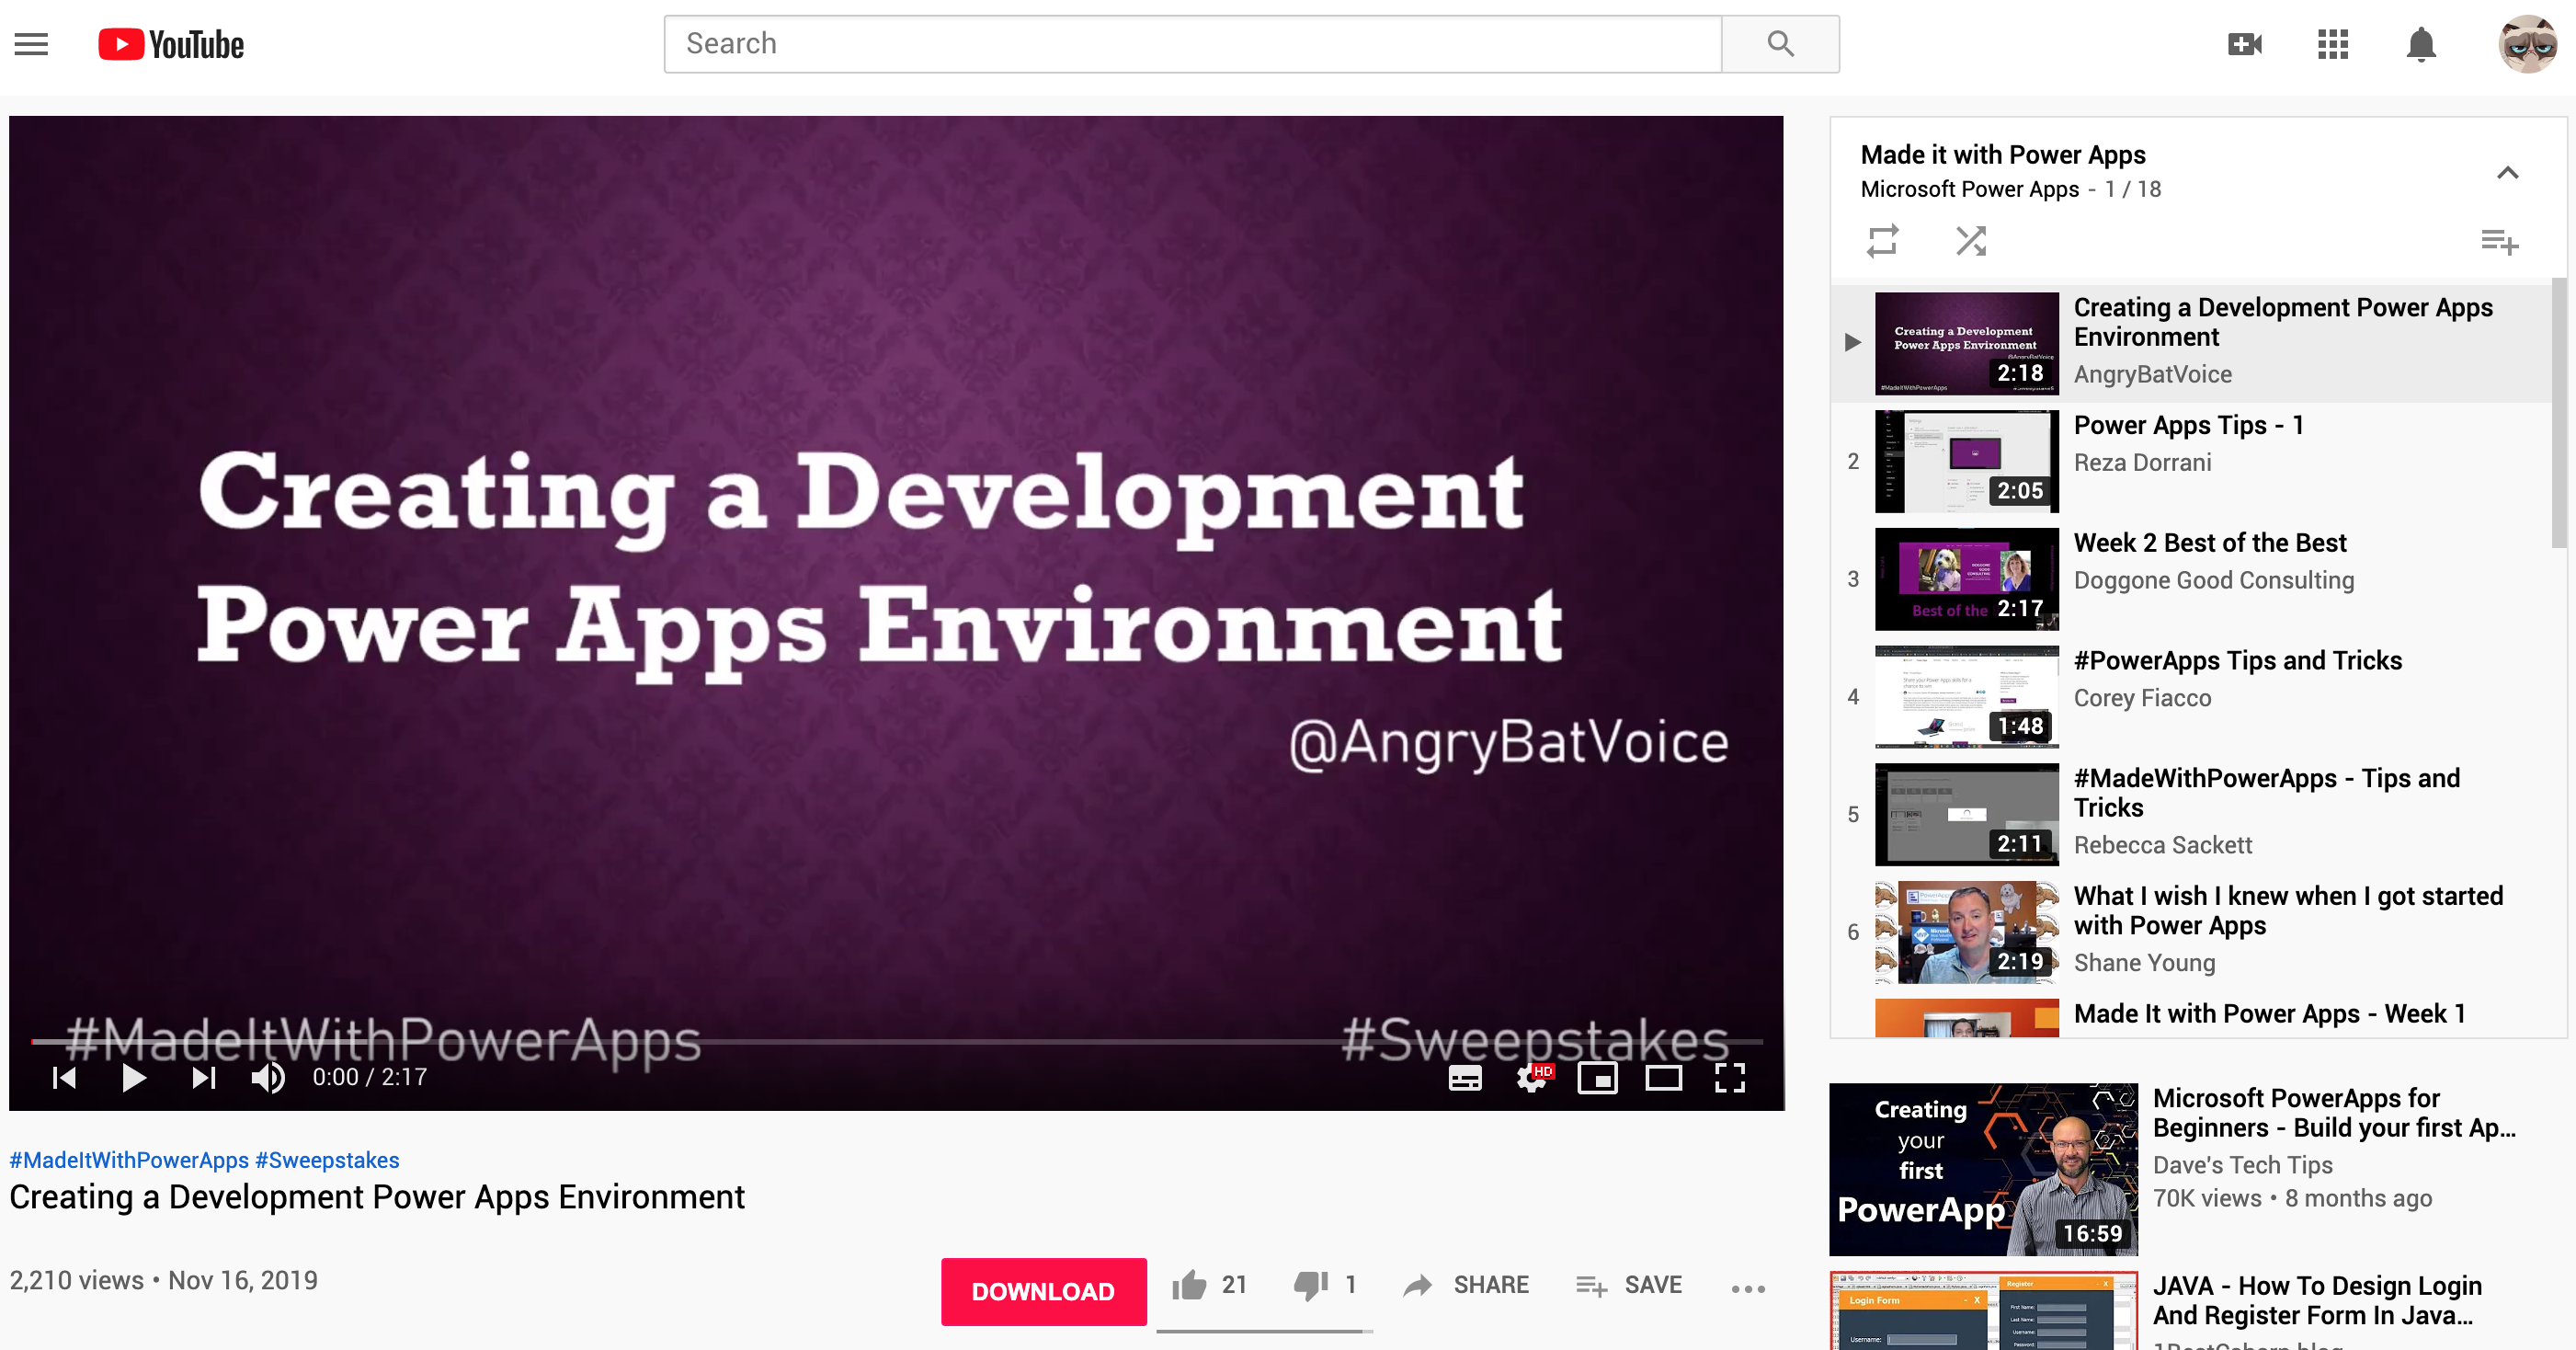The width and height of the screenshot is (2576, 1350).
Task: Open the notifications bell
Action: point(2421,45)
